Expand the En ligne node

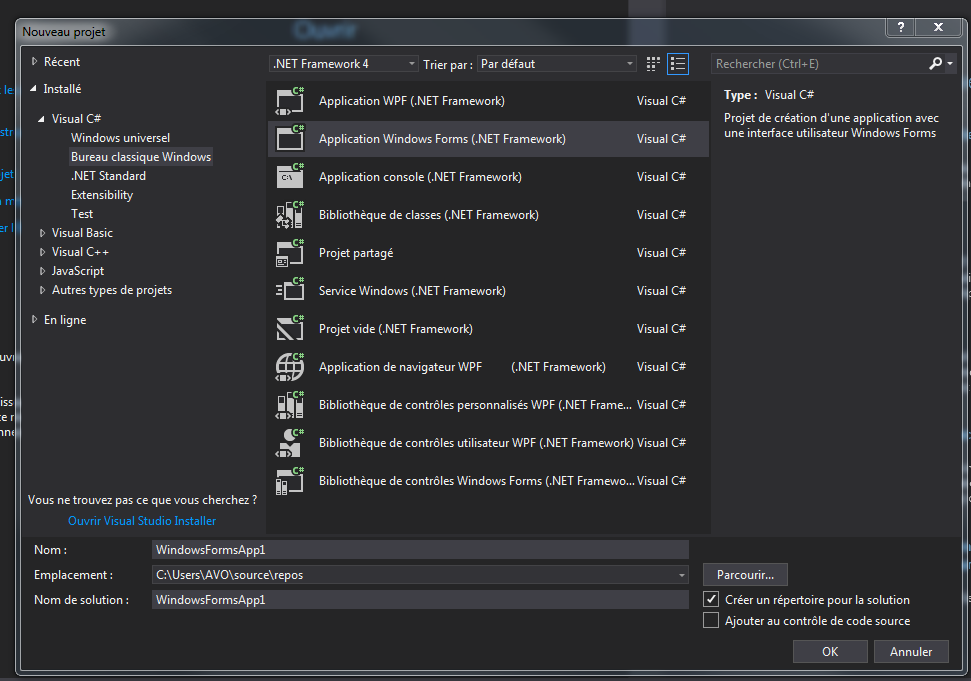click(35, 319)
